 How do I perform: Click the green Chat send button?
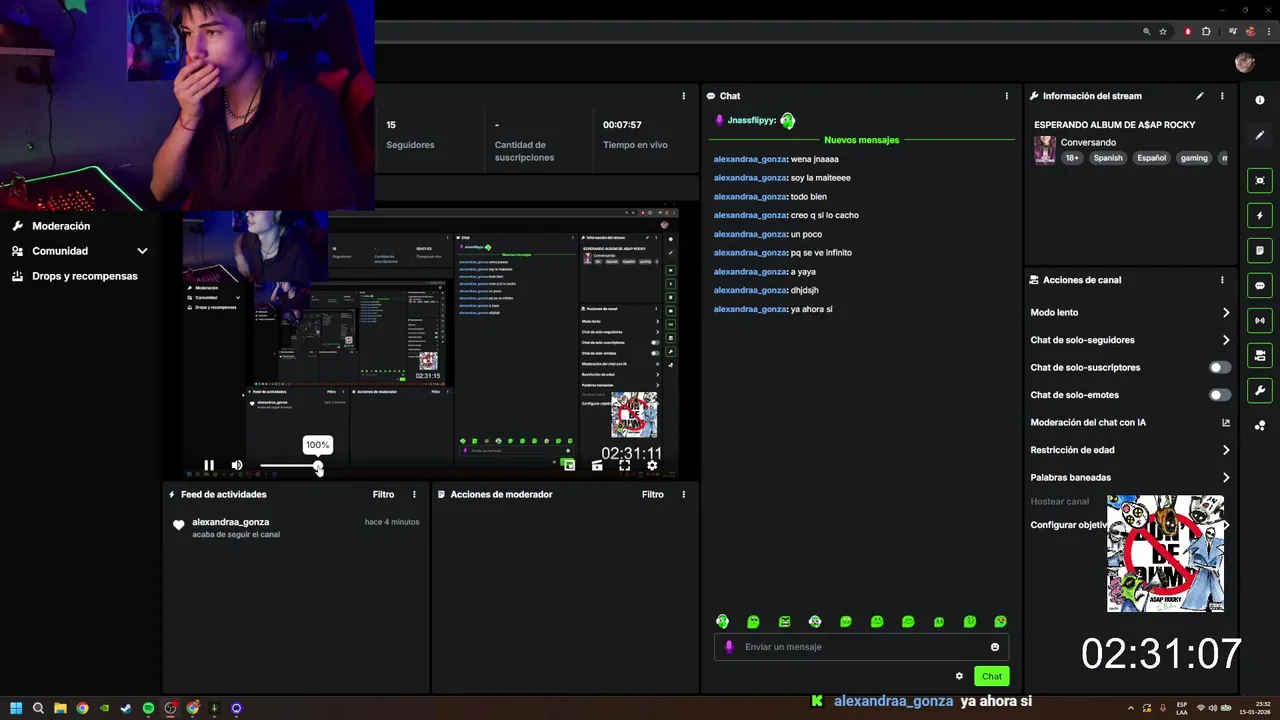991,676
